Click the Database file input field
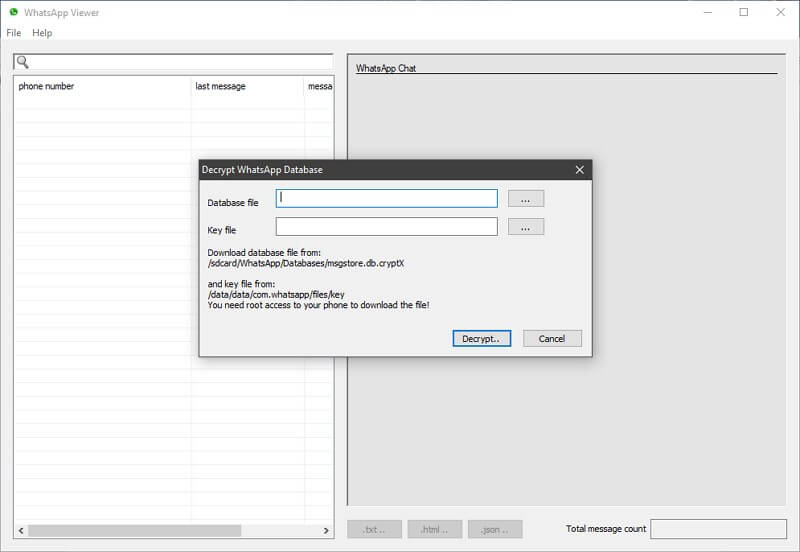Screen dimensions: 800x552 (386, 198)
